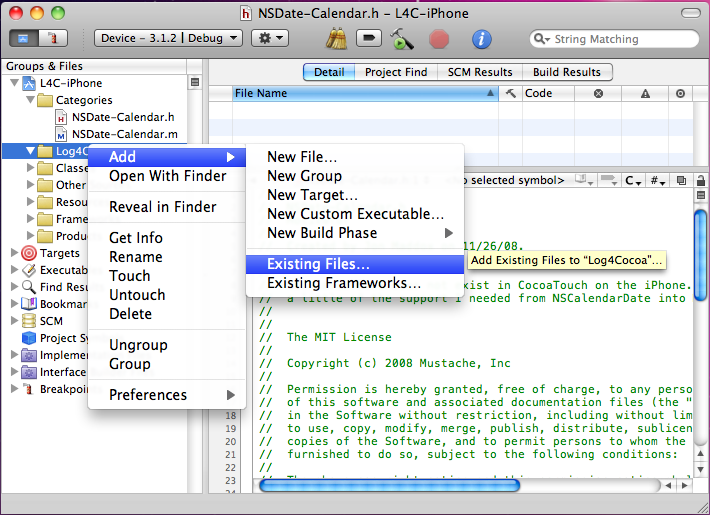The height and width of the screenshot is (515, 710).
Task: Click the target membership column header icon
Action: coord(680,94)
